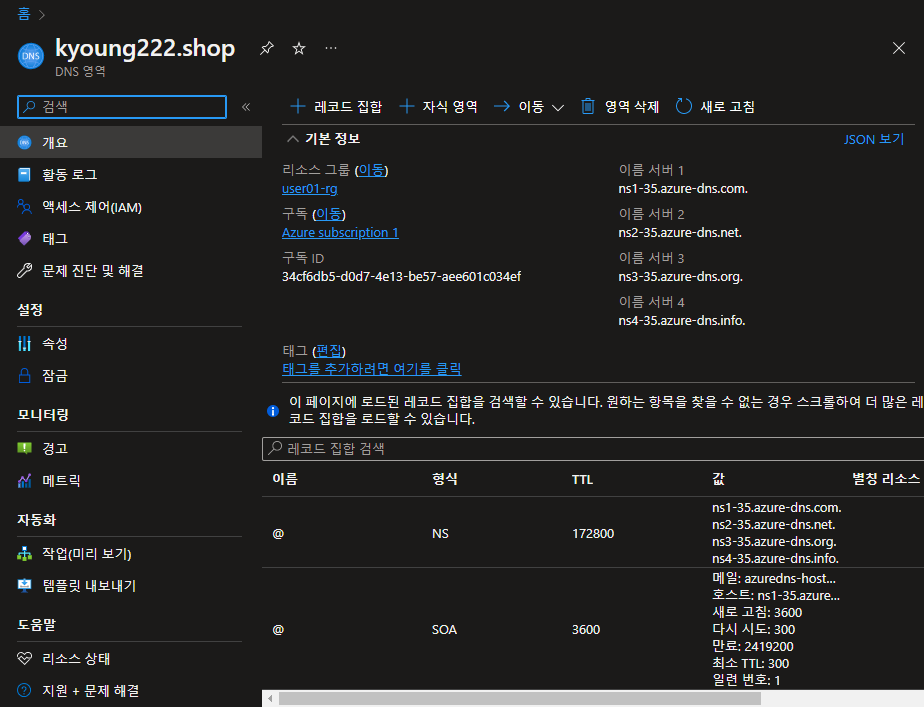Open the user01-rg resource group link

309,189
